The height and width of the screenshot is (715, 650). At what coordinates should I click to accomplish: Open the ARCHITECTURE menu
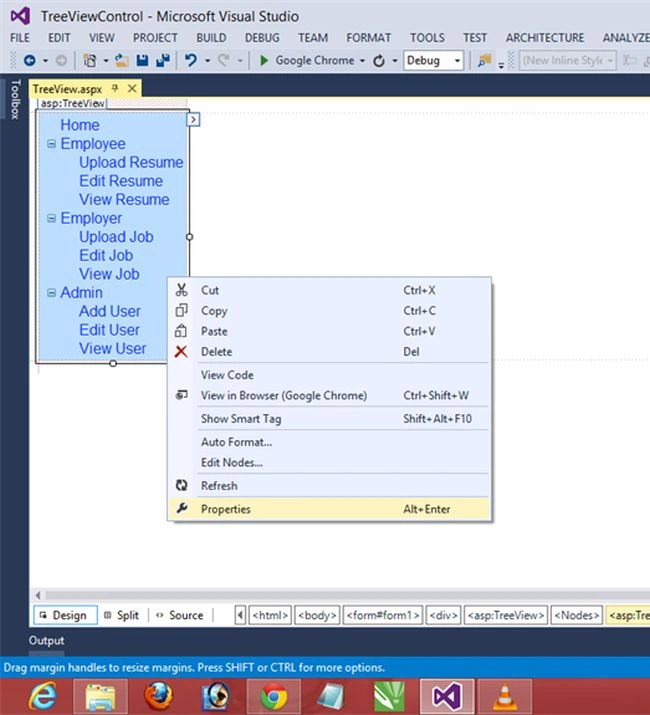tap(545, 38)
